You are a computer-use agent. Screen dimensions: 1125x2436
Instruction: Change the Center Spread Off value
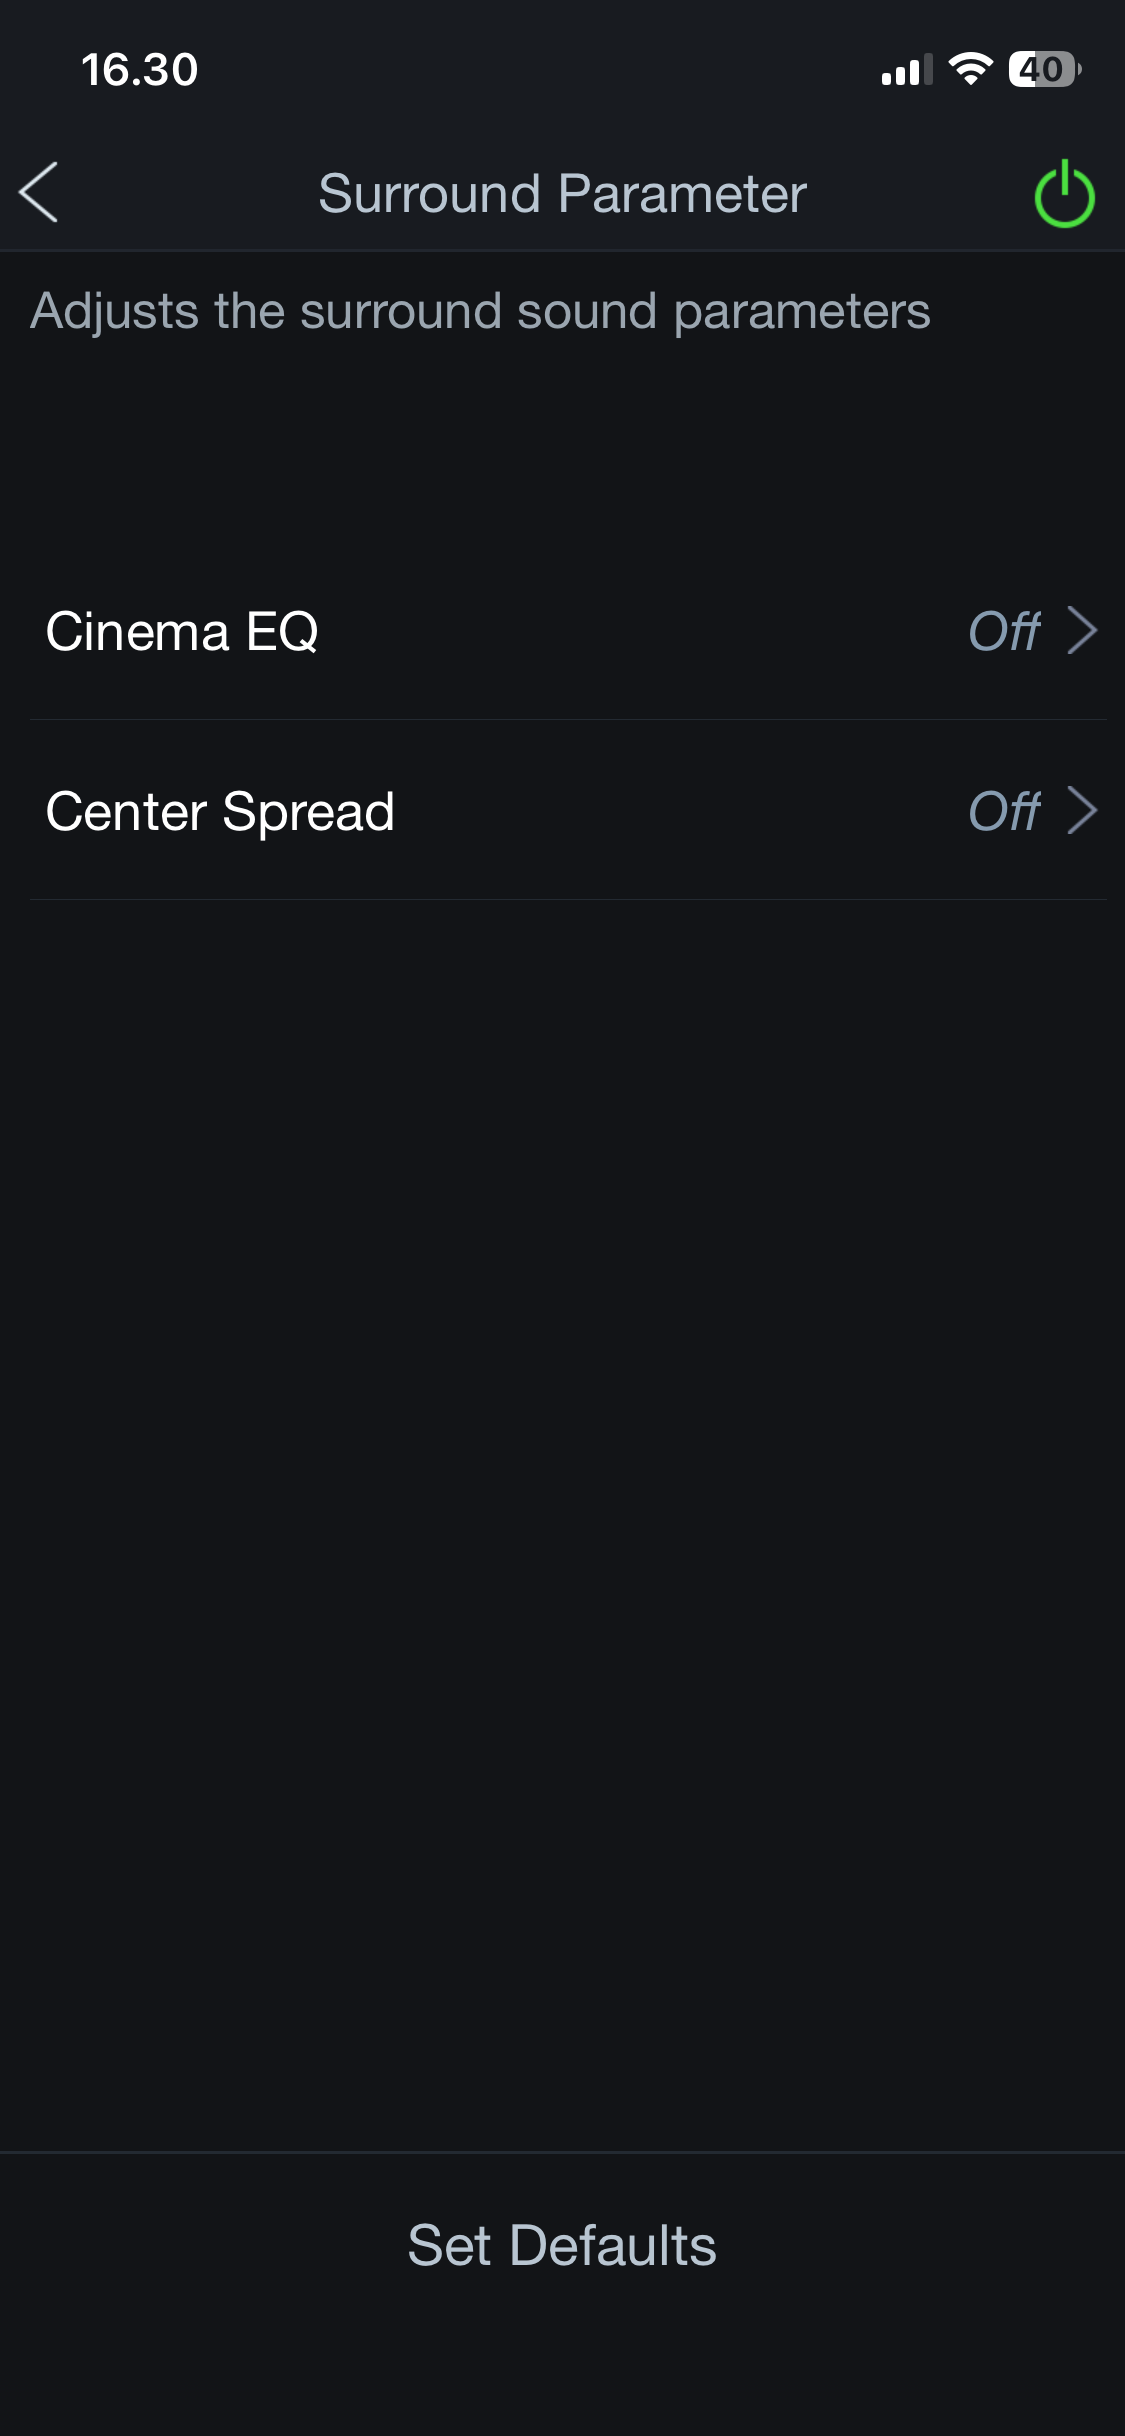(1004, 811)
